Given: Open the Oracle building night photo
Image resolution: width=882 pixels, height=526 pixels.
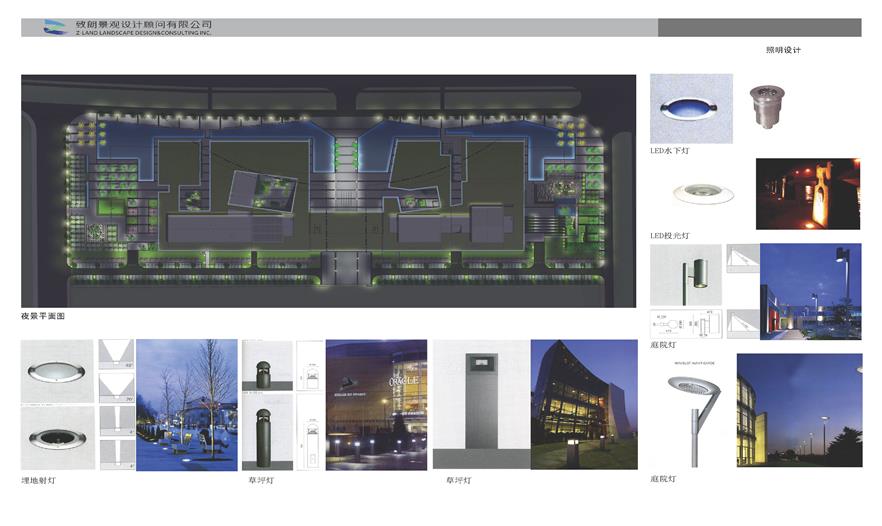Looking at the screenshot, I should click(x=374, y=405).
